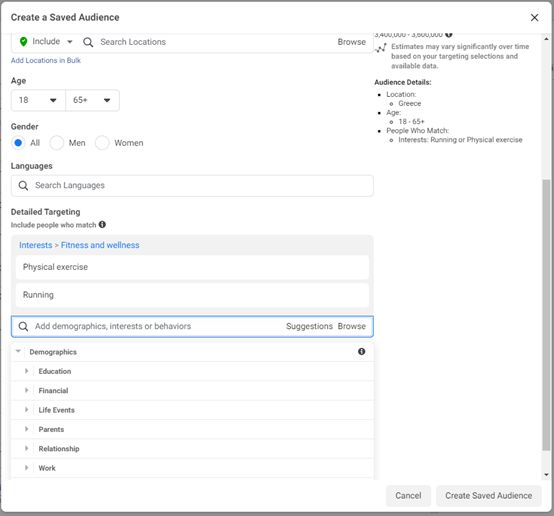Click Interests: Running or Physical exercise text
The height and width of the screenshot is (516, 554).
(x=460, y=140)
